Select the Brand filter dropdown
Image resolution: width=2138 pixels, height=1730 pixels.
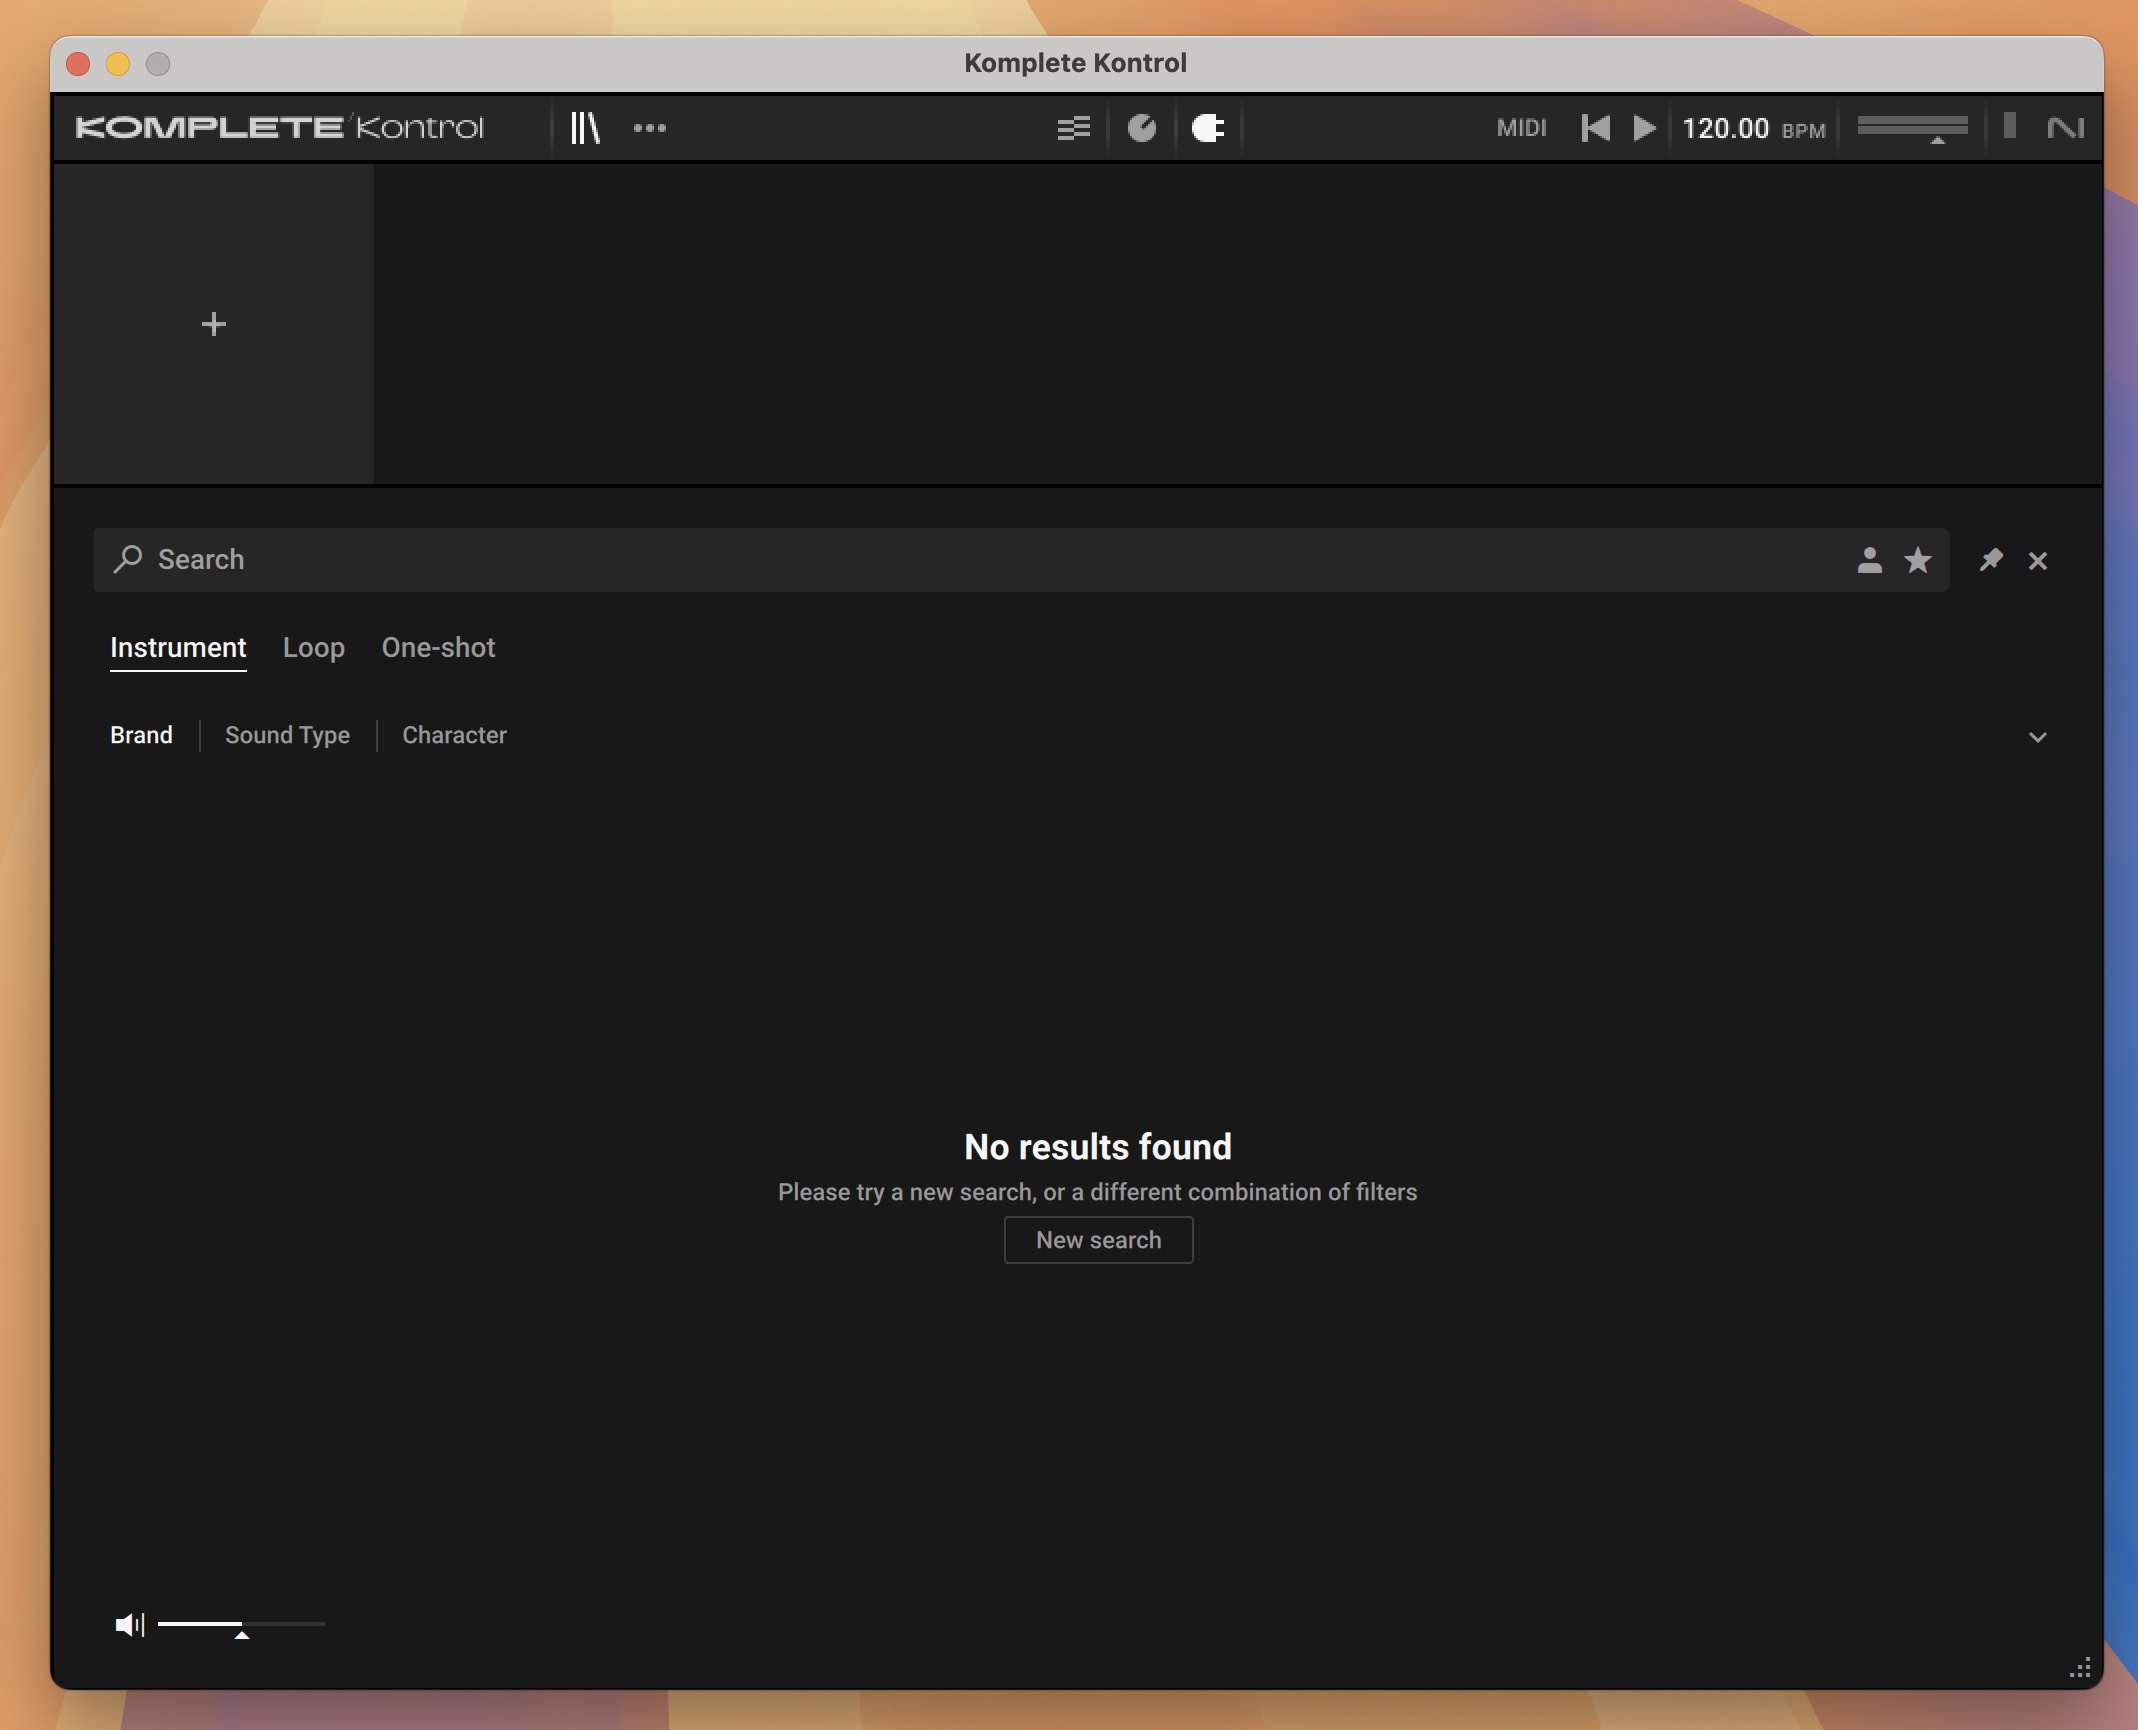click(x=139, y=734)
